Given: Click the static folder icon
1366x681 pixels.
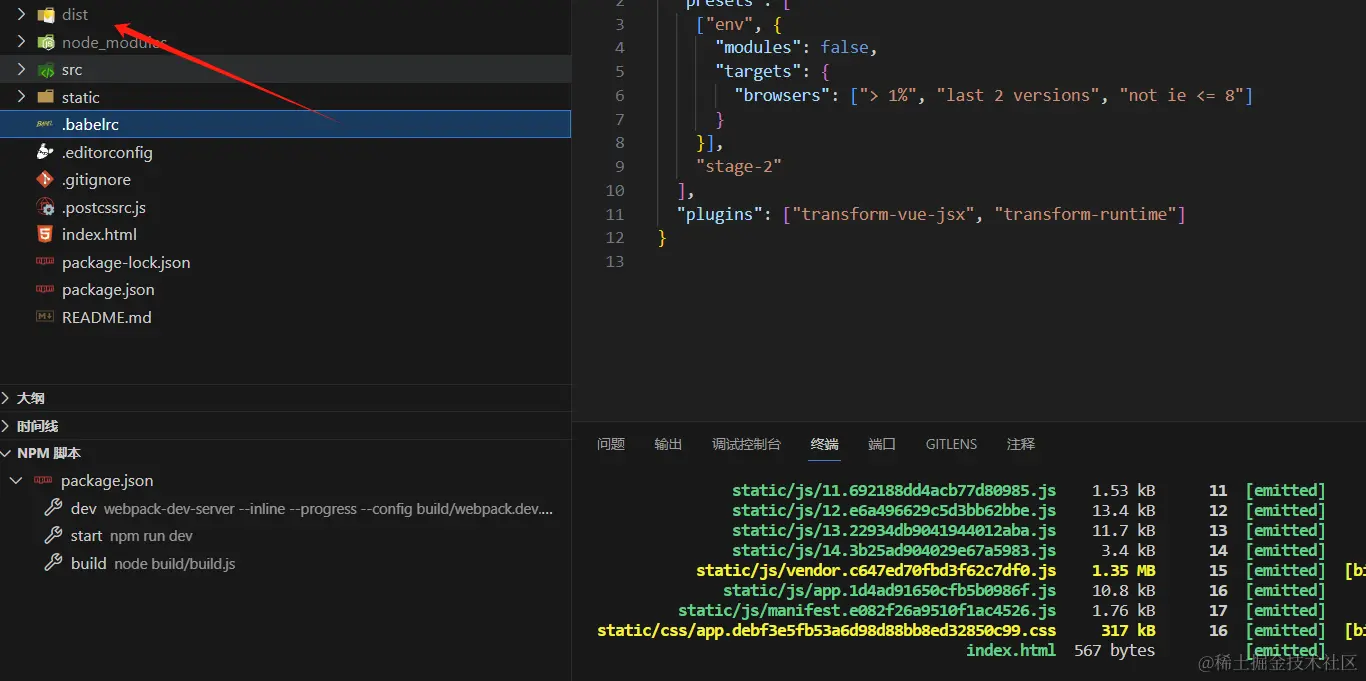Looking at the screenshot, I should (45, 97).
